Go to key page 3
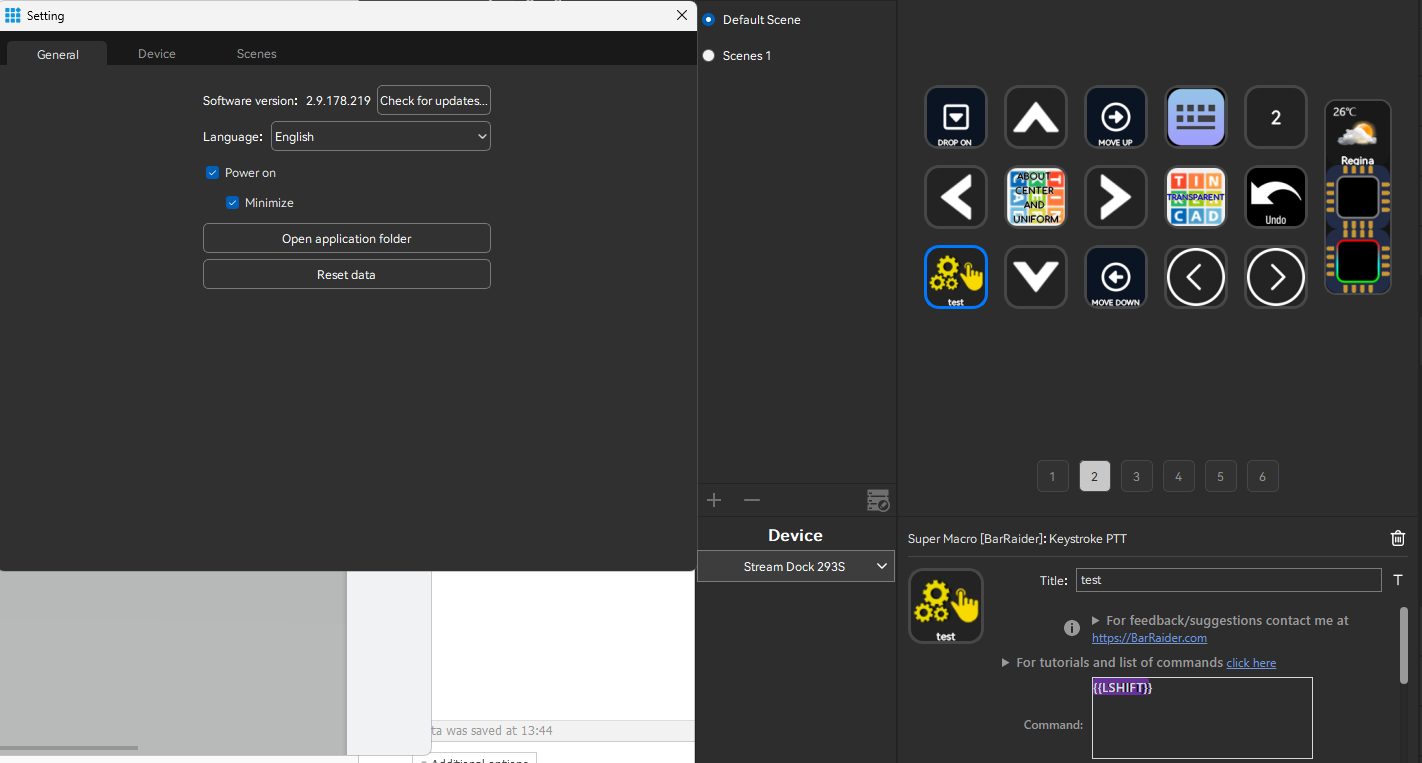 [x=1136, y=477]
